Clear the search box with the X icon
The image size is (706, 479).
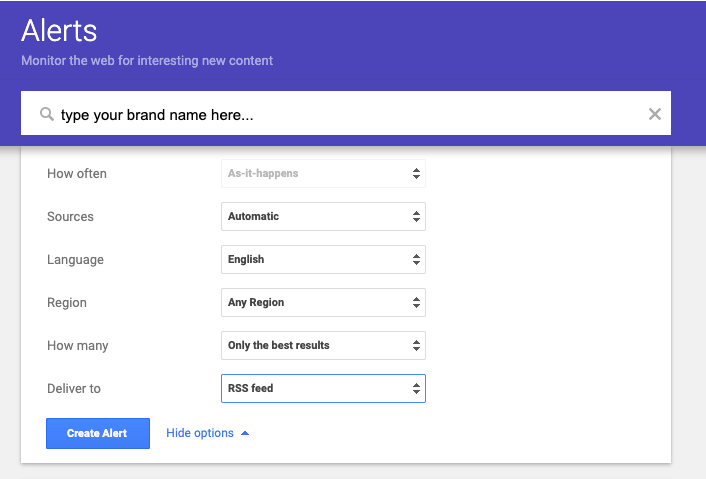[655, 114]
